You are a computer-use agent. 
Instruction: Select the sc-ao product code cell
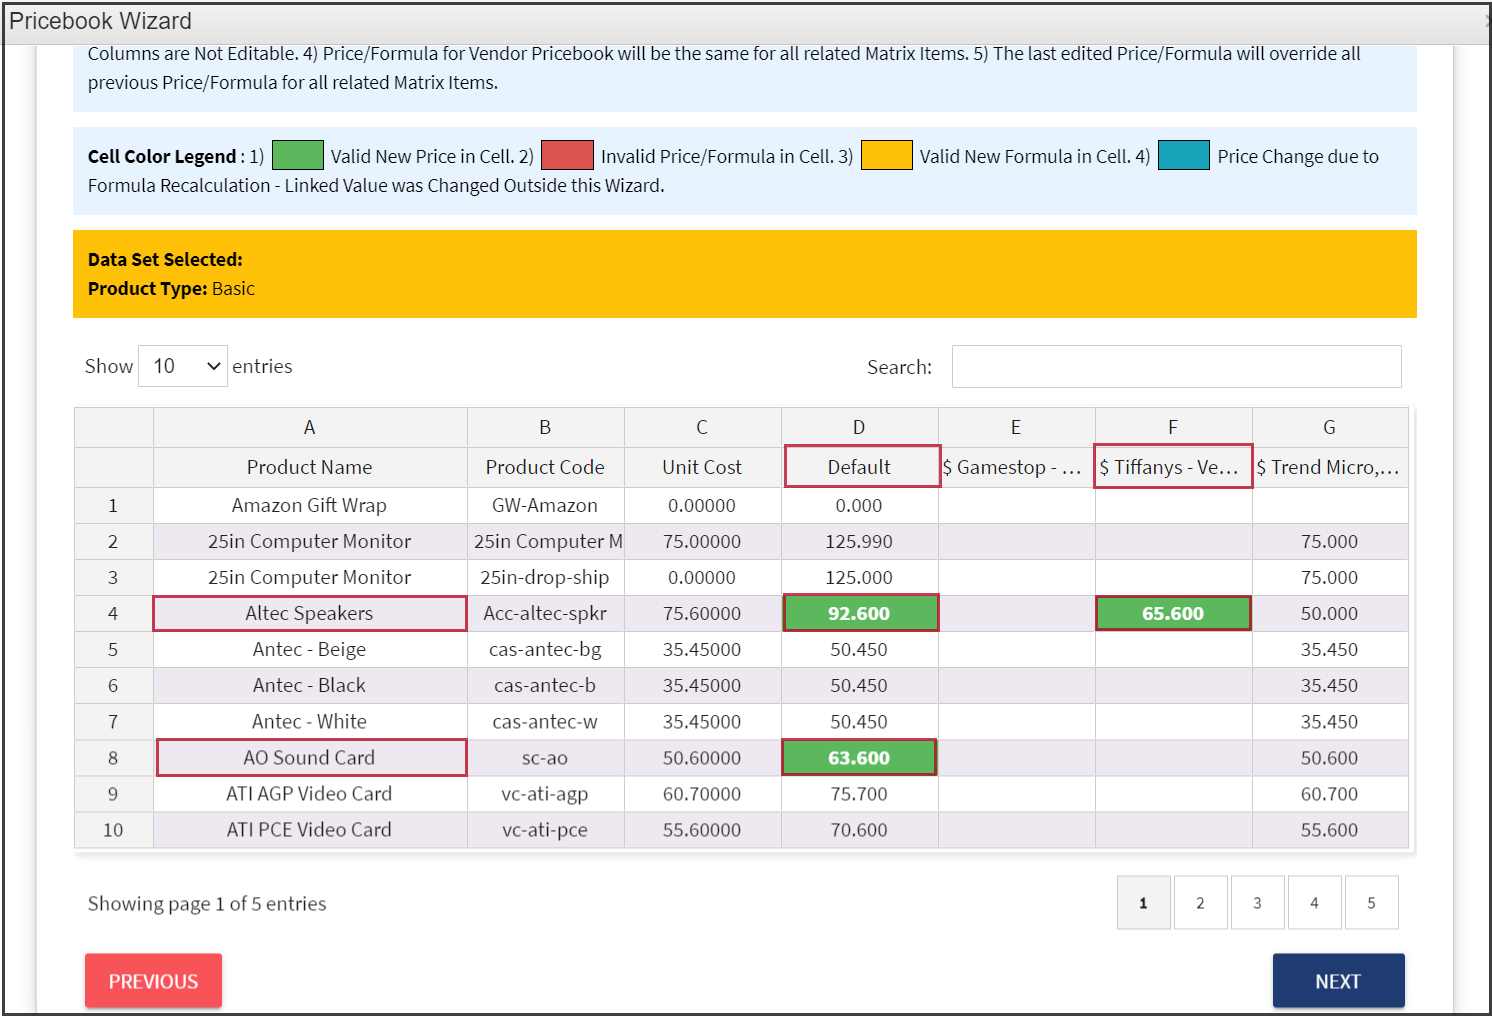545,757
